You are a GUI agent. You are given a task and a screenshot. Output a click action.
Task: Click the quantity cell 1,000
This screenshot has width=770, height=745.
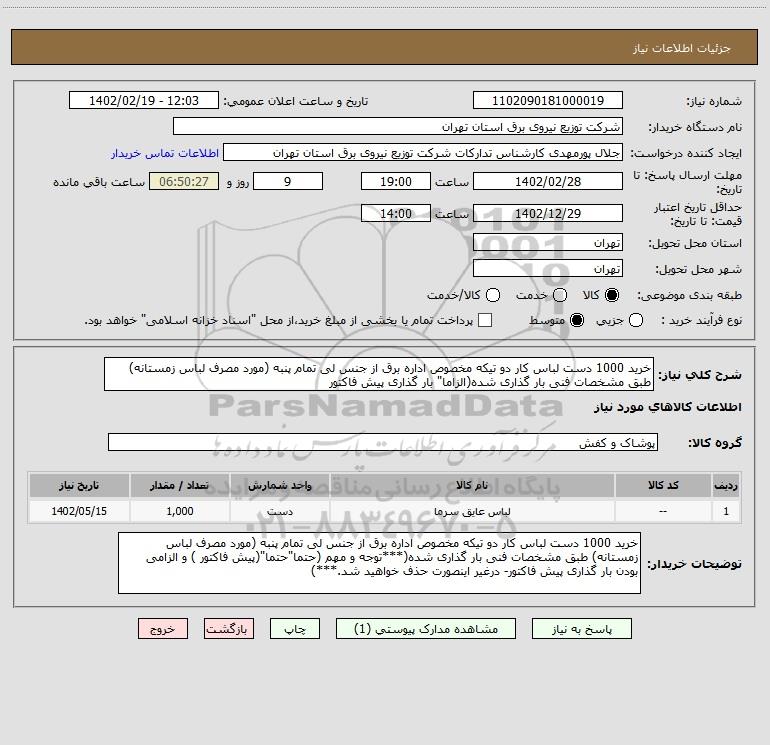179,511
